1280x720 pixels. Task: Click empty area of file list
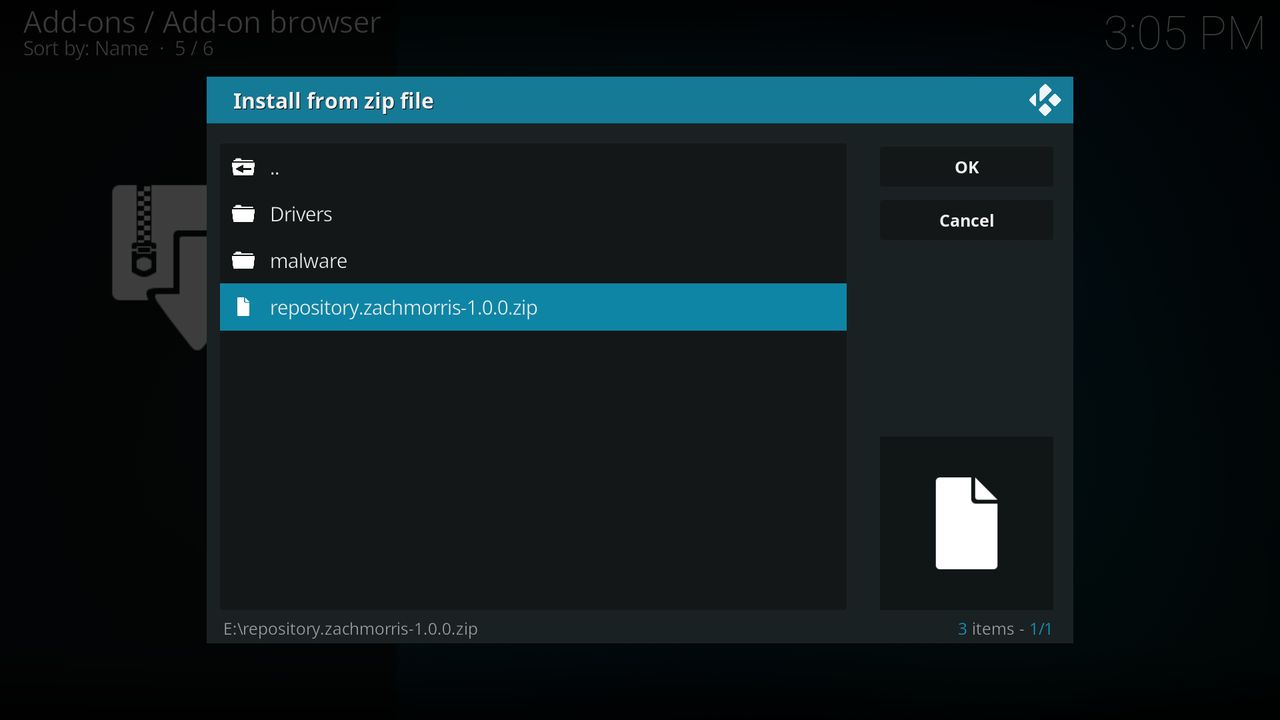(x=533, y=470)
